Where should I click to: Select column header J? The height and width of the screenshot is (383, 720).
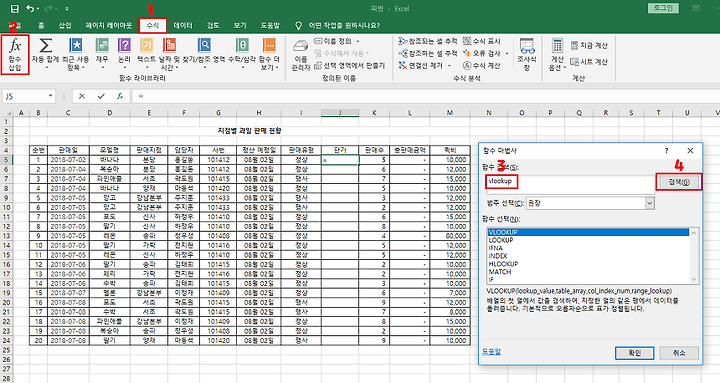pos(340,113)
